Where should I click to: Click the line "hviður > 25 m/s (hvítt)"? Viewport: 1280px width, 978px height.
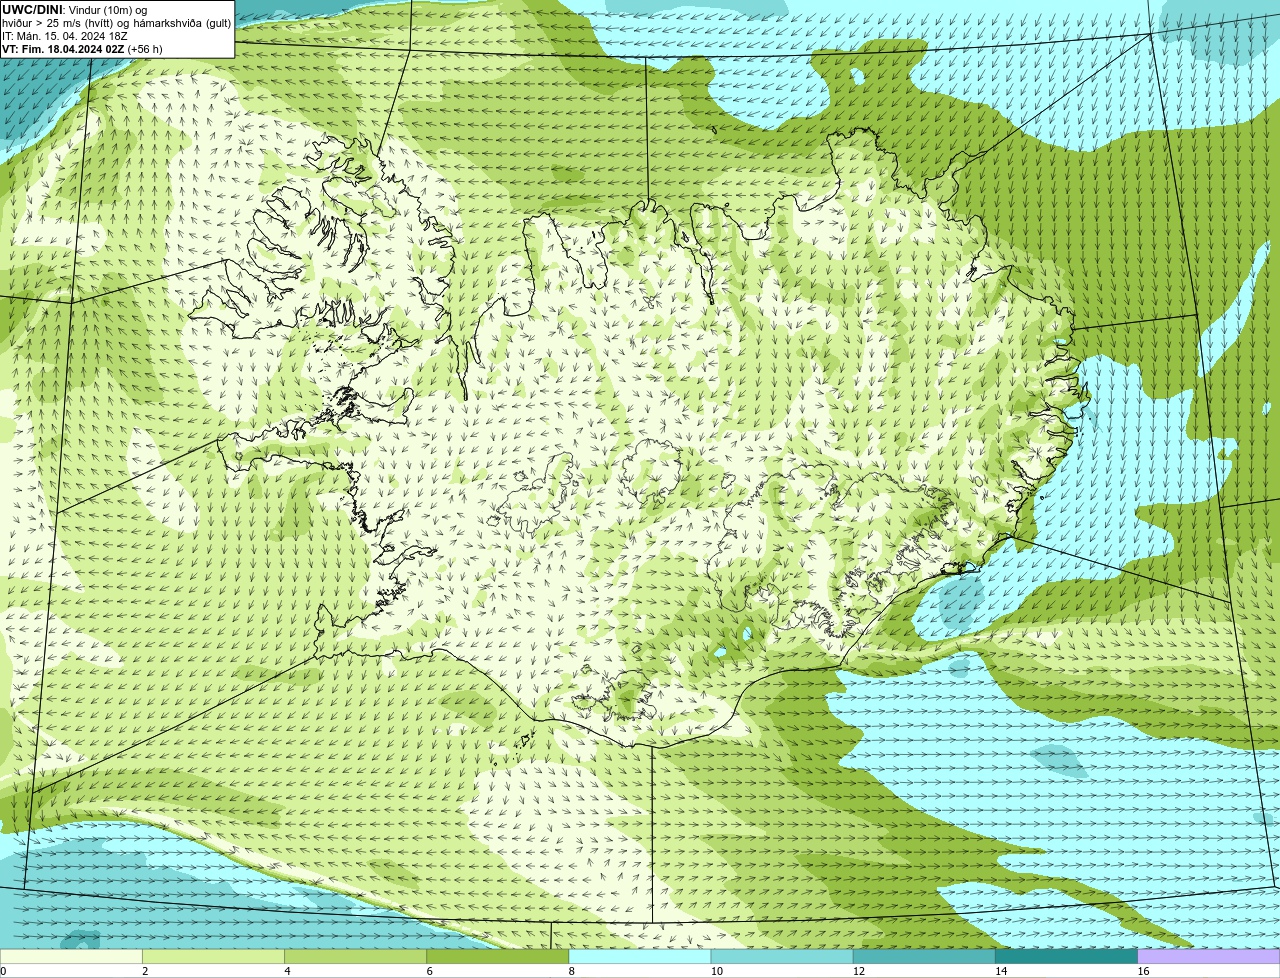pyautogui.click(x=60, y=22)
